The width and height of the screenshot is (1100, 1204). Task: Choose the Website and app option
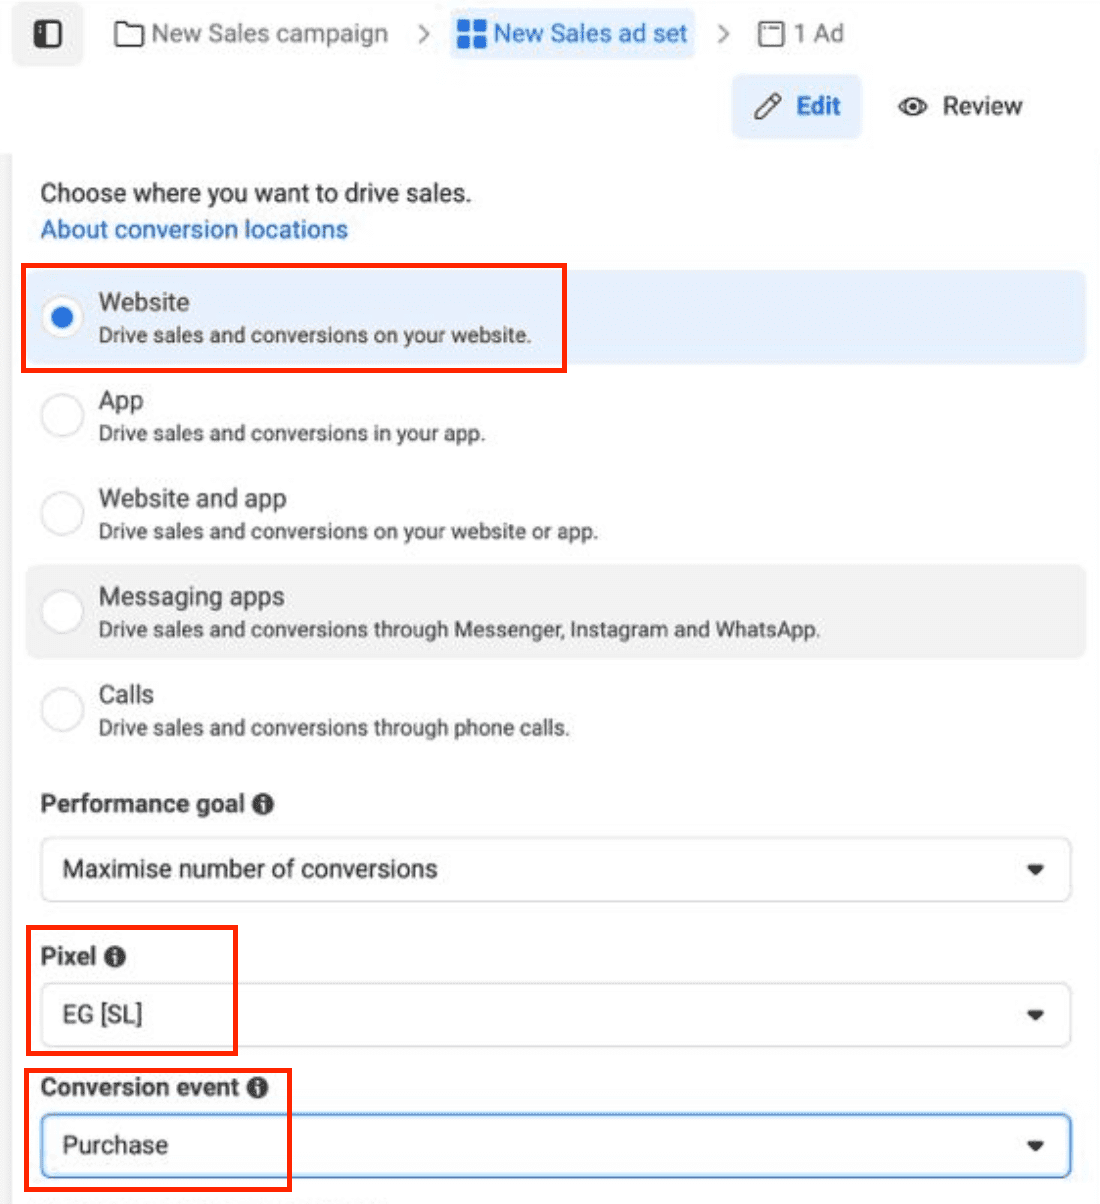click(62, 514)
